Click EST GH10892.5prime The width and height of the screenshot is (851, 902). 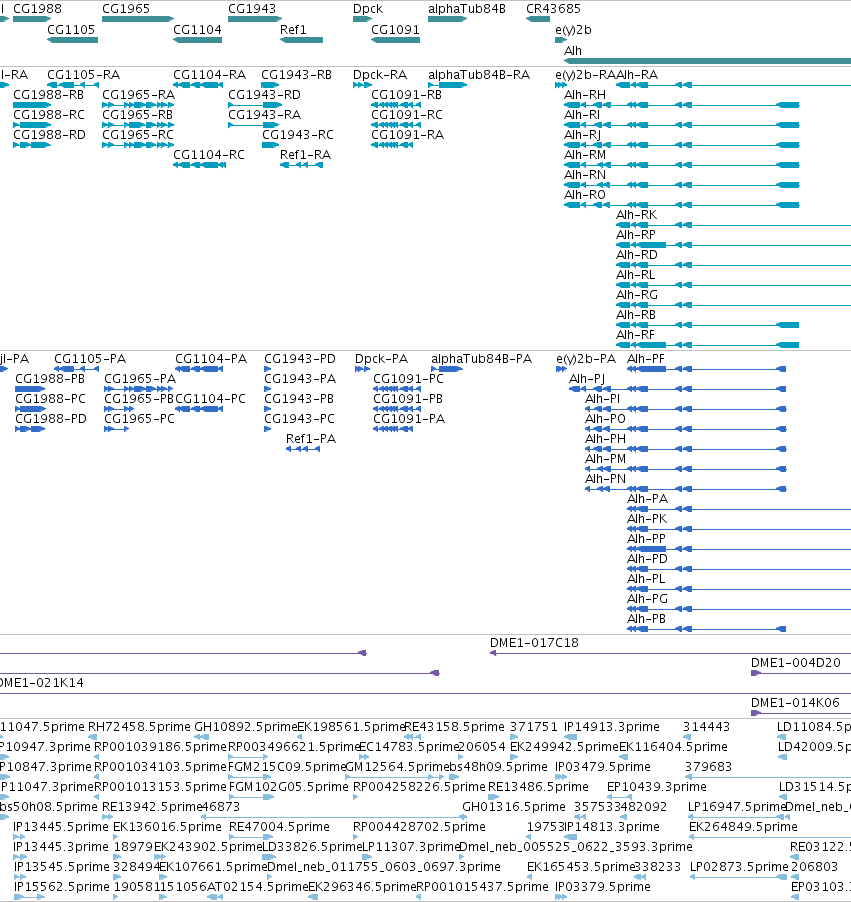[x=246, y=727]
